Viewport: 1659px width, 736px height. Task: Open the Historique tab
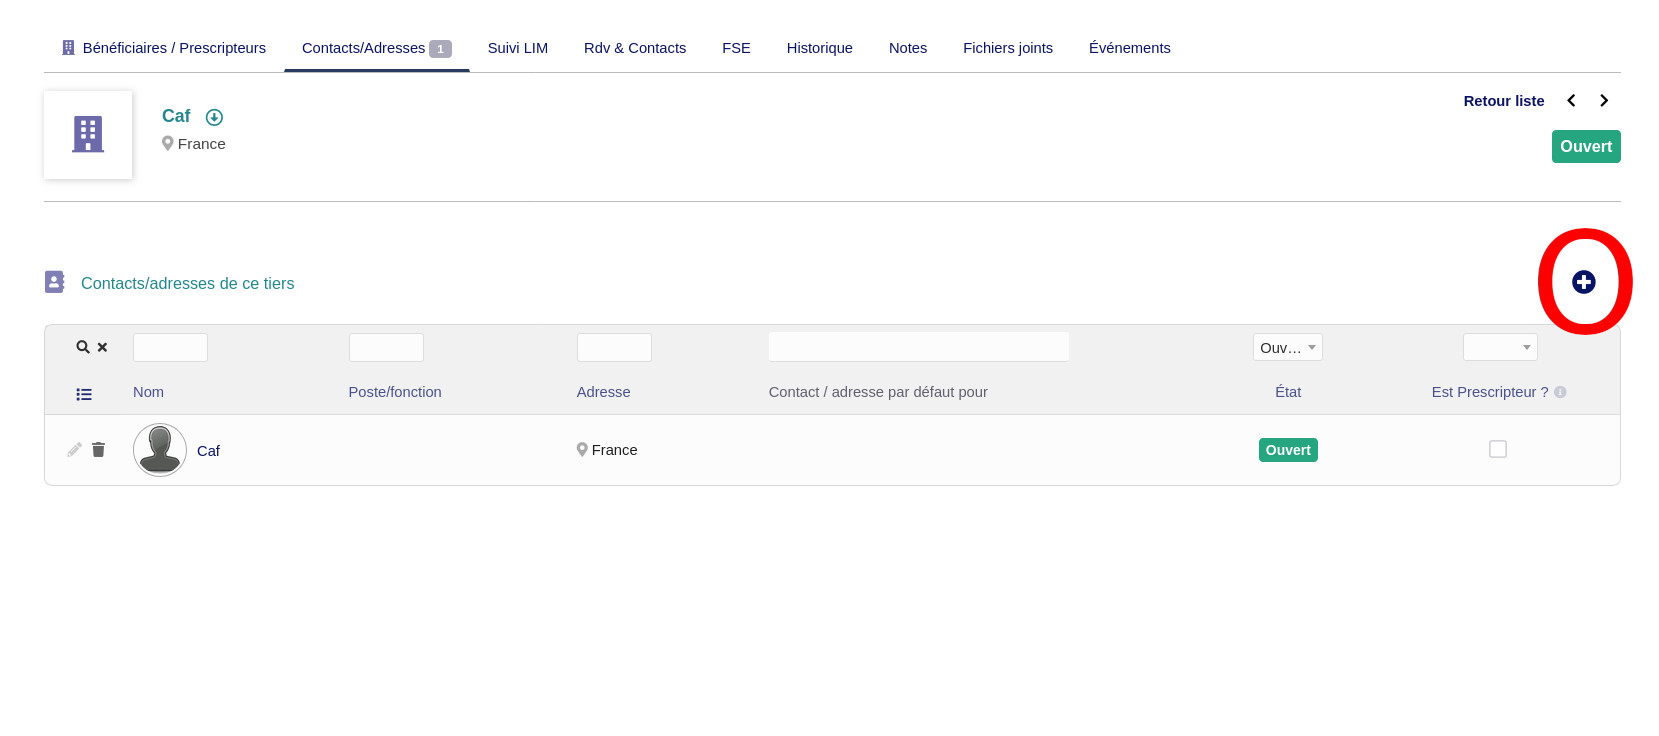[x=819, y=48]
